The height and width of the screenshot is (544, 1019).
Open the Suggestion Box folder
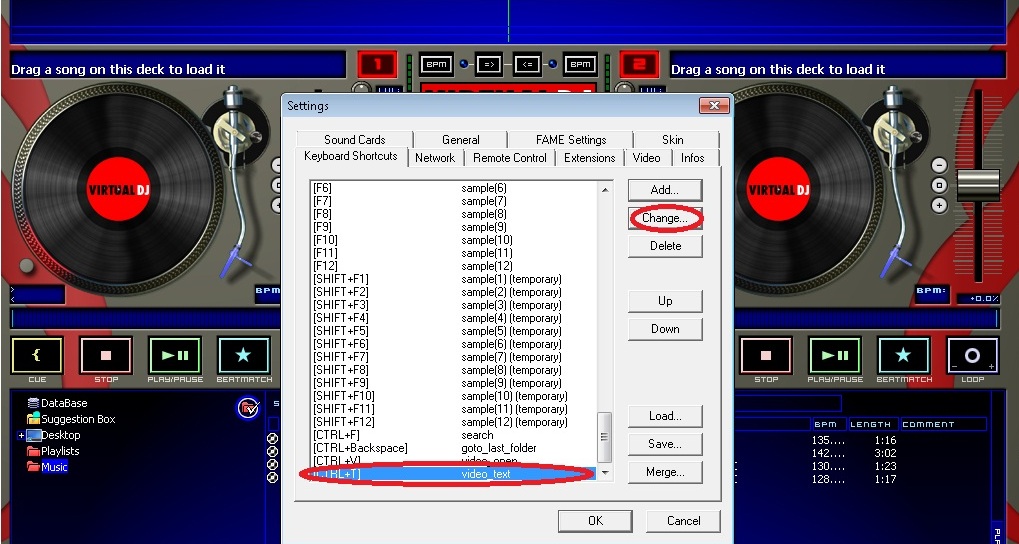pyautogui.click(x=71, y=419)
